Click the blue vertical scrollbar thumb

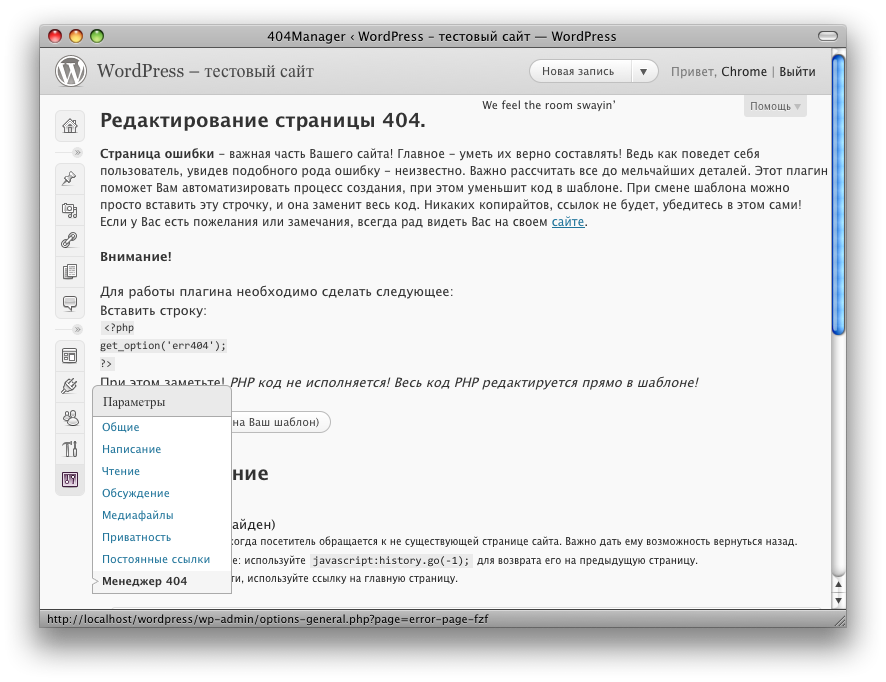click(x=839, y=193)
